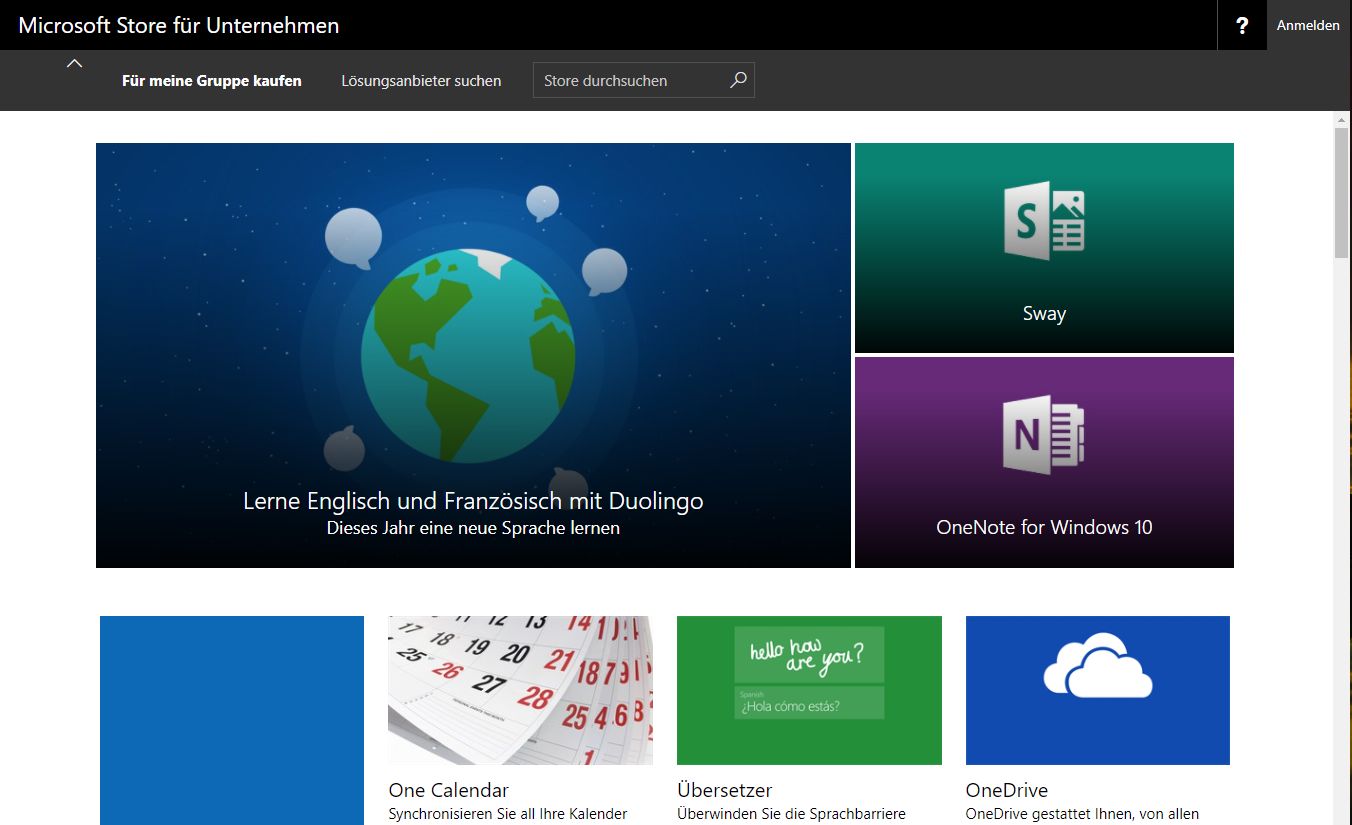Select the 'Für meine Gruppe kaufen' menu
This screenshot has height=825, width=1352.
(x=212, y=81)
